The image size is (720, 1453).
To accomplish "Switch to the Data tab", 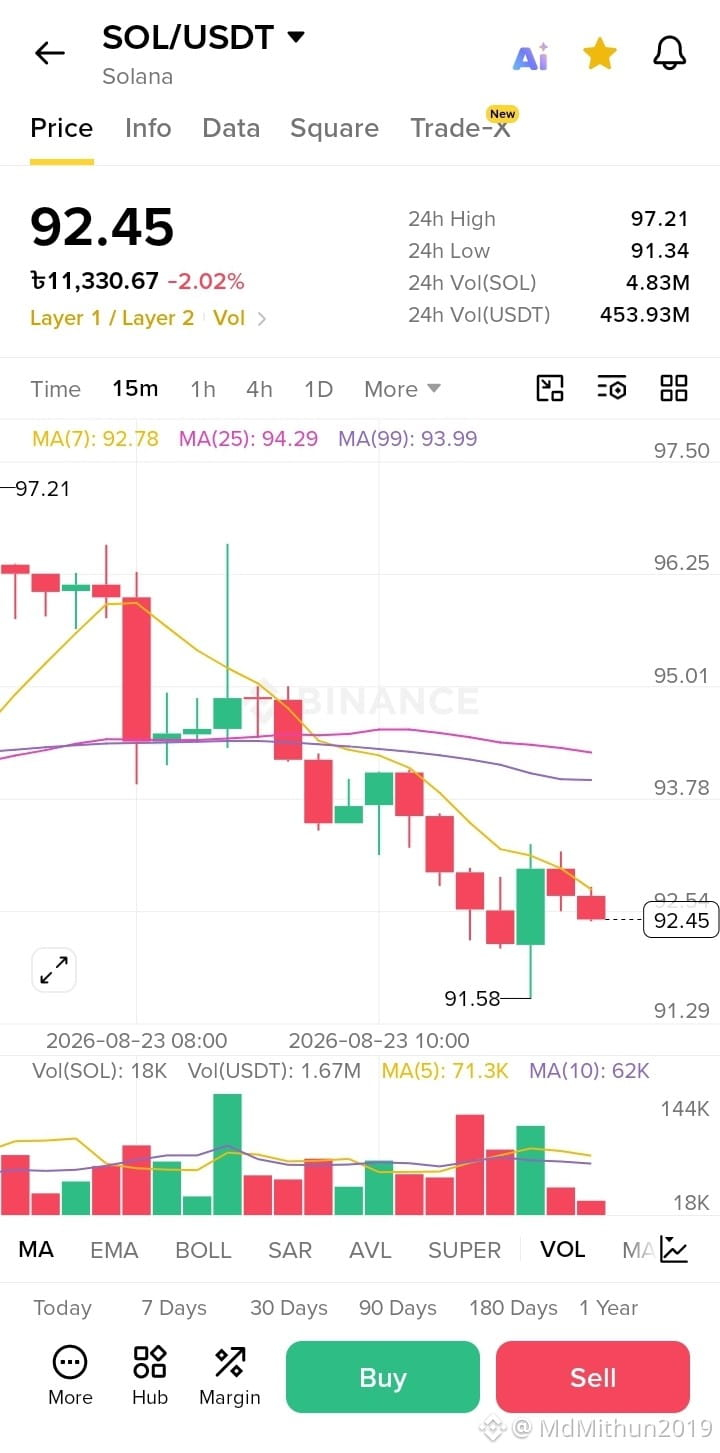I will [x=231, y=128].
